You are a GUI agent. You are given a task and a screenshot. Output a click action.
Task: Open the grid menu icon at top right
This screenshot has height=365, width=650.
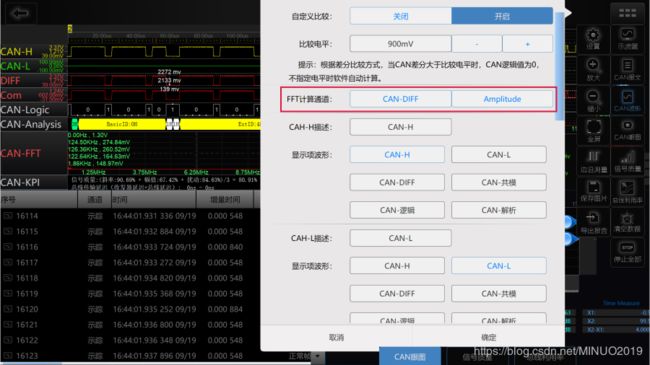(x=627, y=13)
